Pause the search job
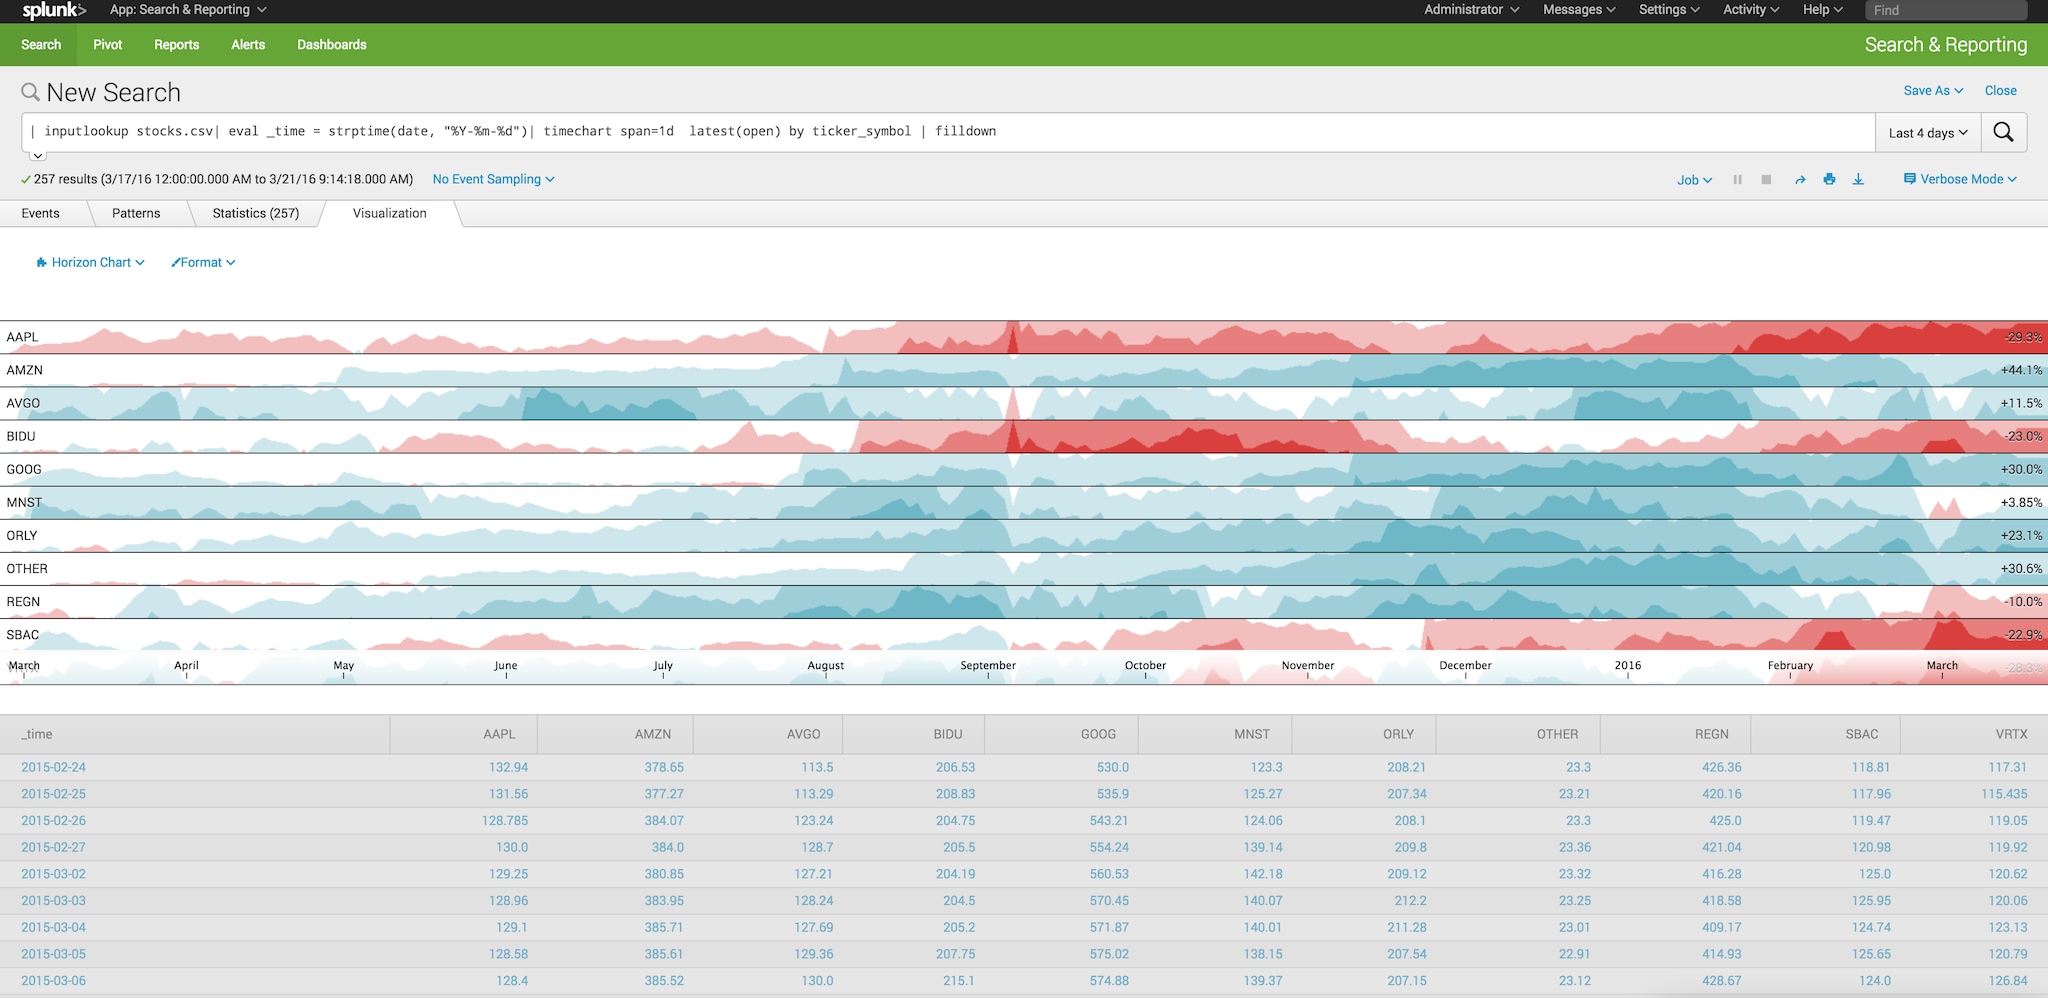The height and width of the screenshot is (998, 2048). (1737, 180)
